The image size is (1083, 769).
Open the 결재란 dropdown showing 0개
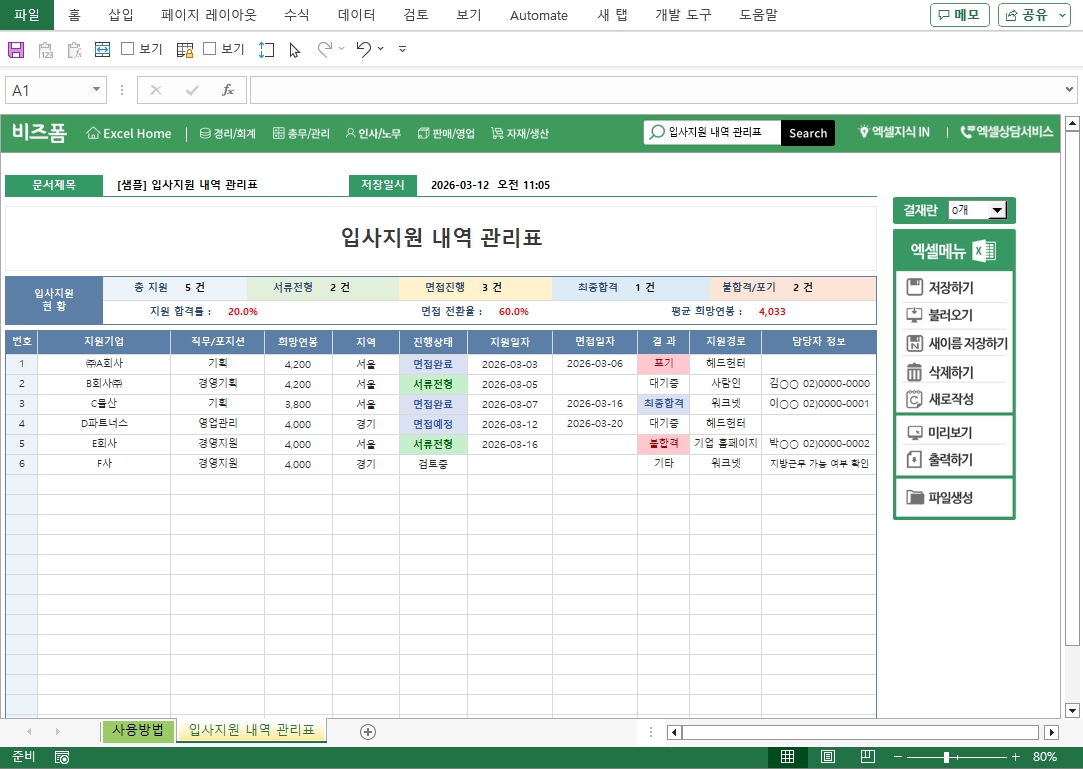[996, 210]
